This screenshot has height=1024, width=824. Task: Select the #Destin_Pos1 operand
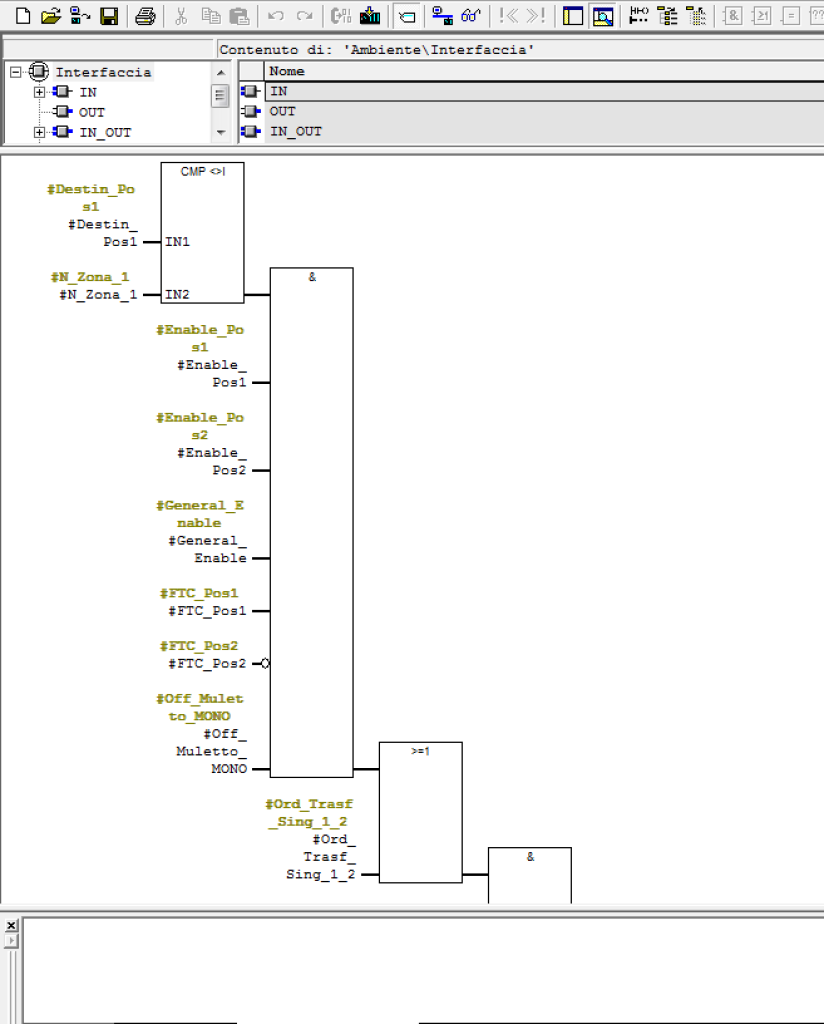(x=103, y=233)
